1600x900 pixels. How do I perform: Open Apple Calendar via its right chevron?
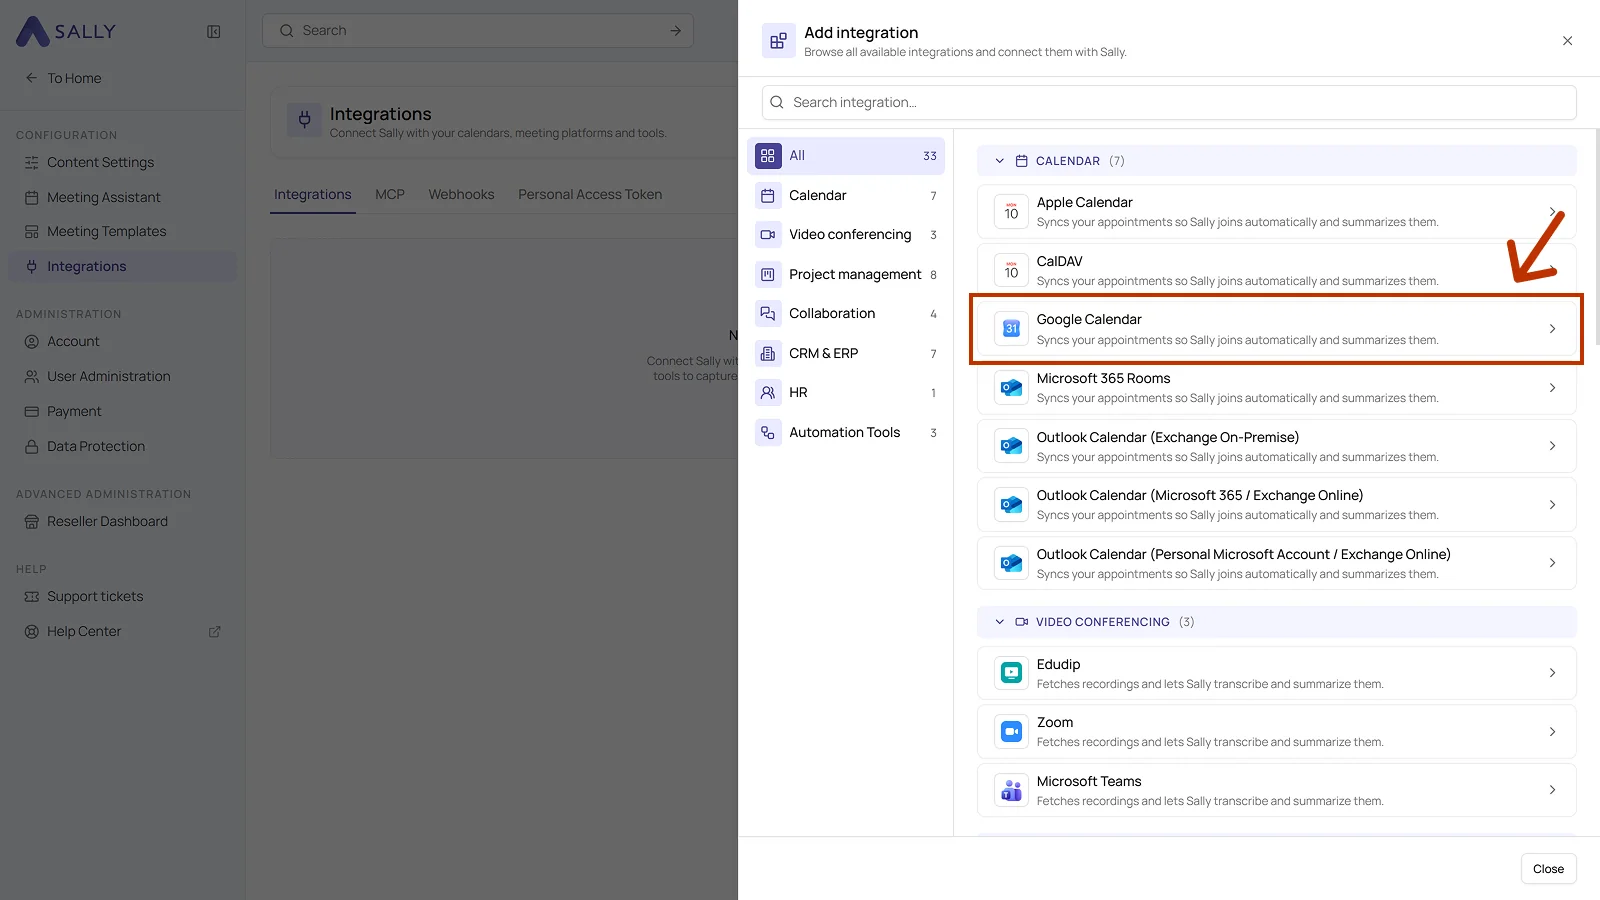tap(1552, 211)
